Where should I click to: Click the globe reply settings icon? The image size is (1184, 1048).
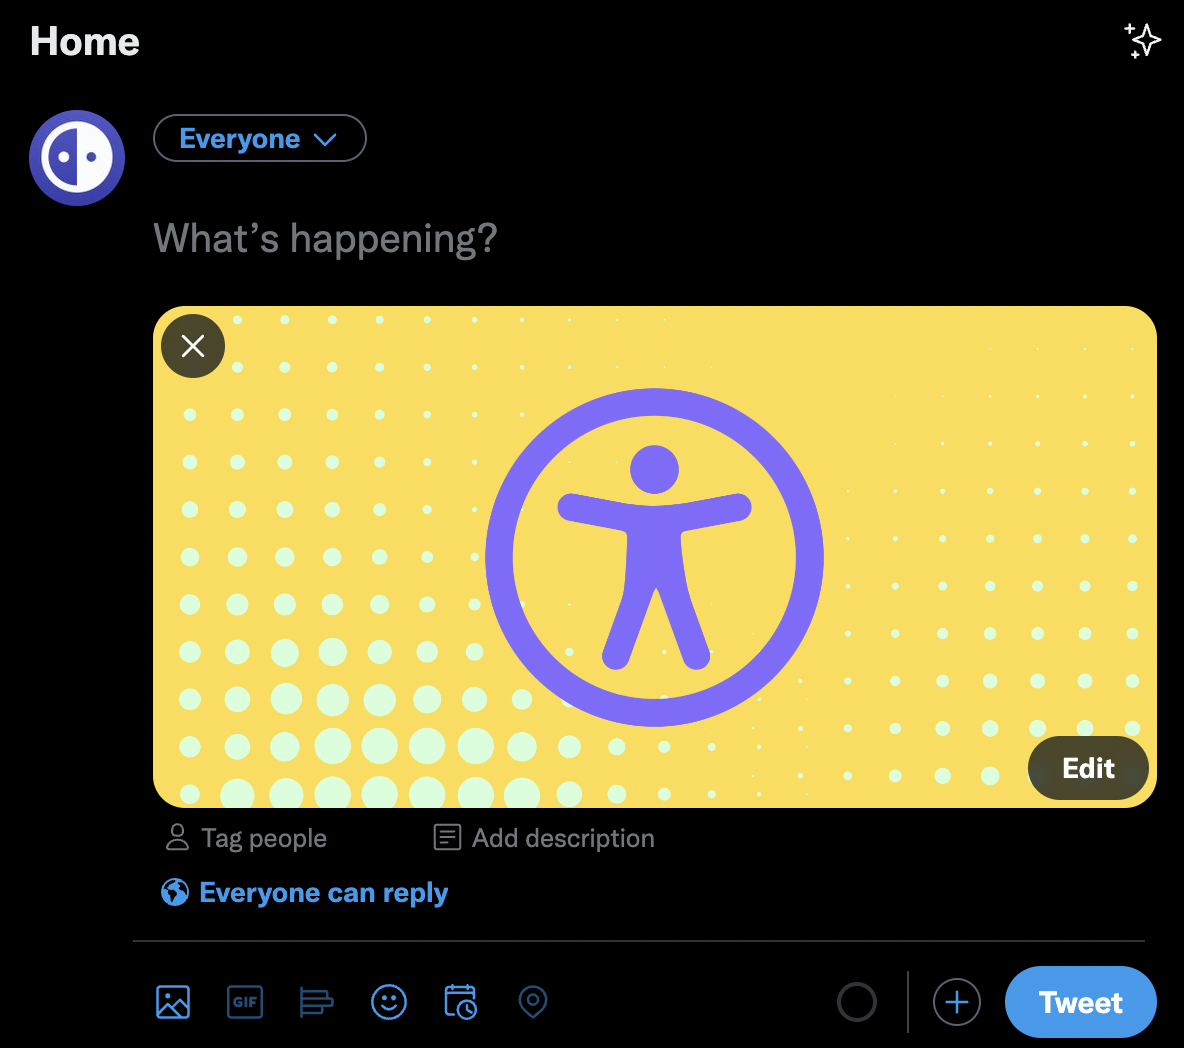pyautogui.click(x=174, y=891)
